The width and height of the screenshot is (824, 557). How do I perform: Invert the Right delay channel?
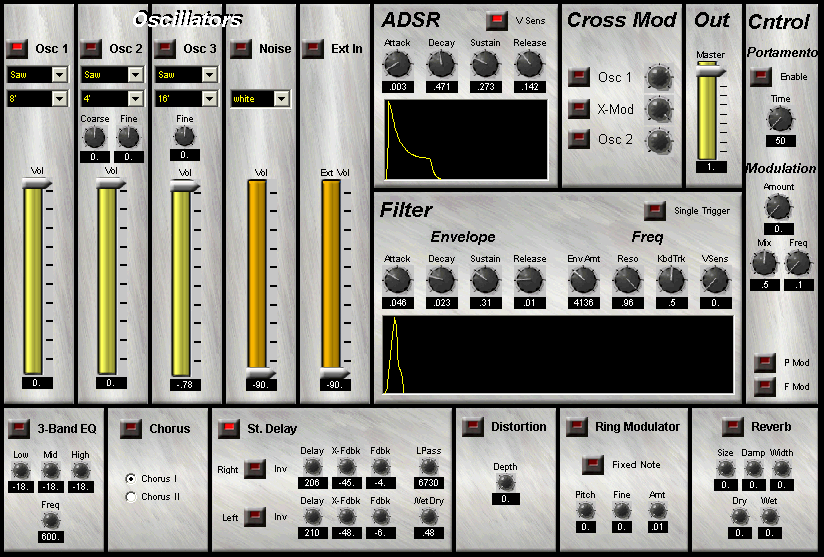point(255,469)
